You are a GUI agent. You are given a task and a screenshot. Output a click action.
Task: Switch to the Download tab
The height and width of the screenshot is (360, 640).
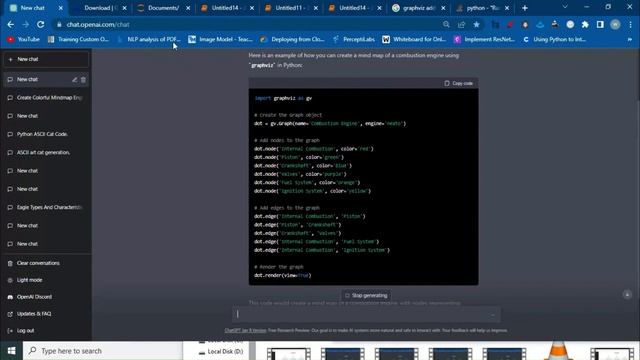pos(100,8)
